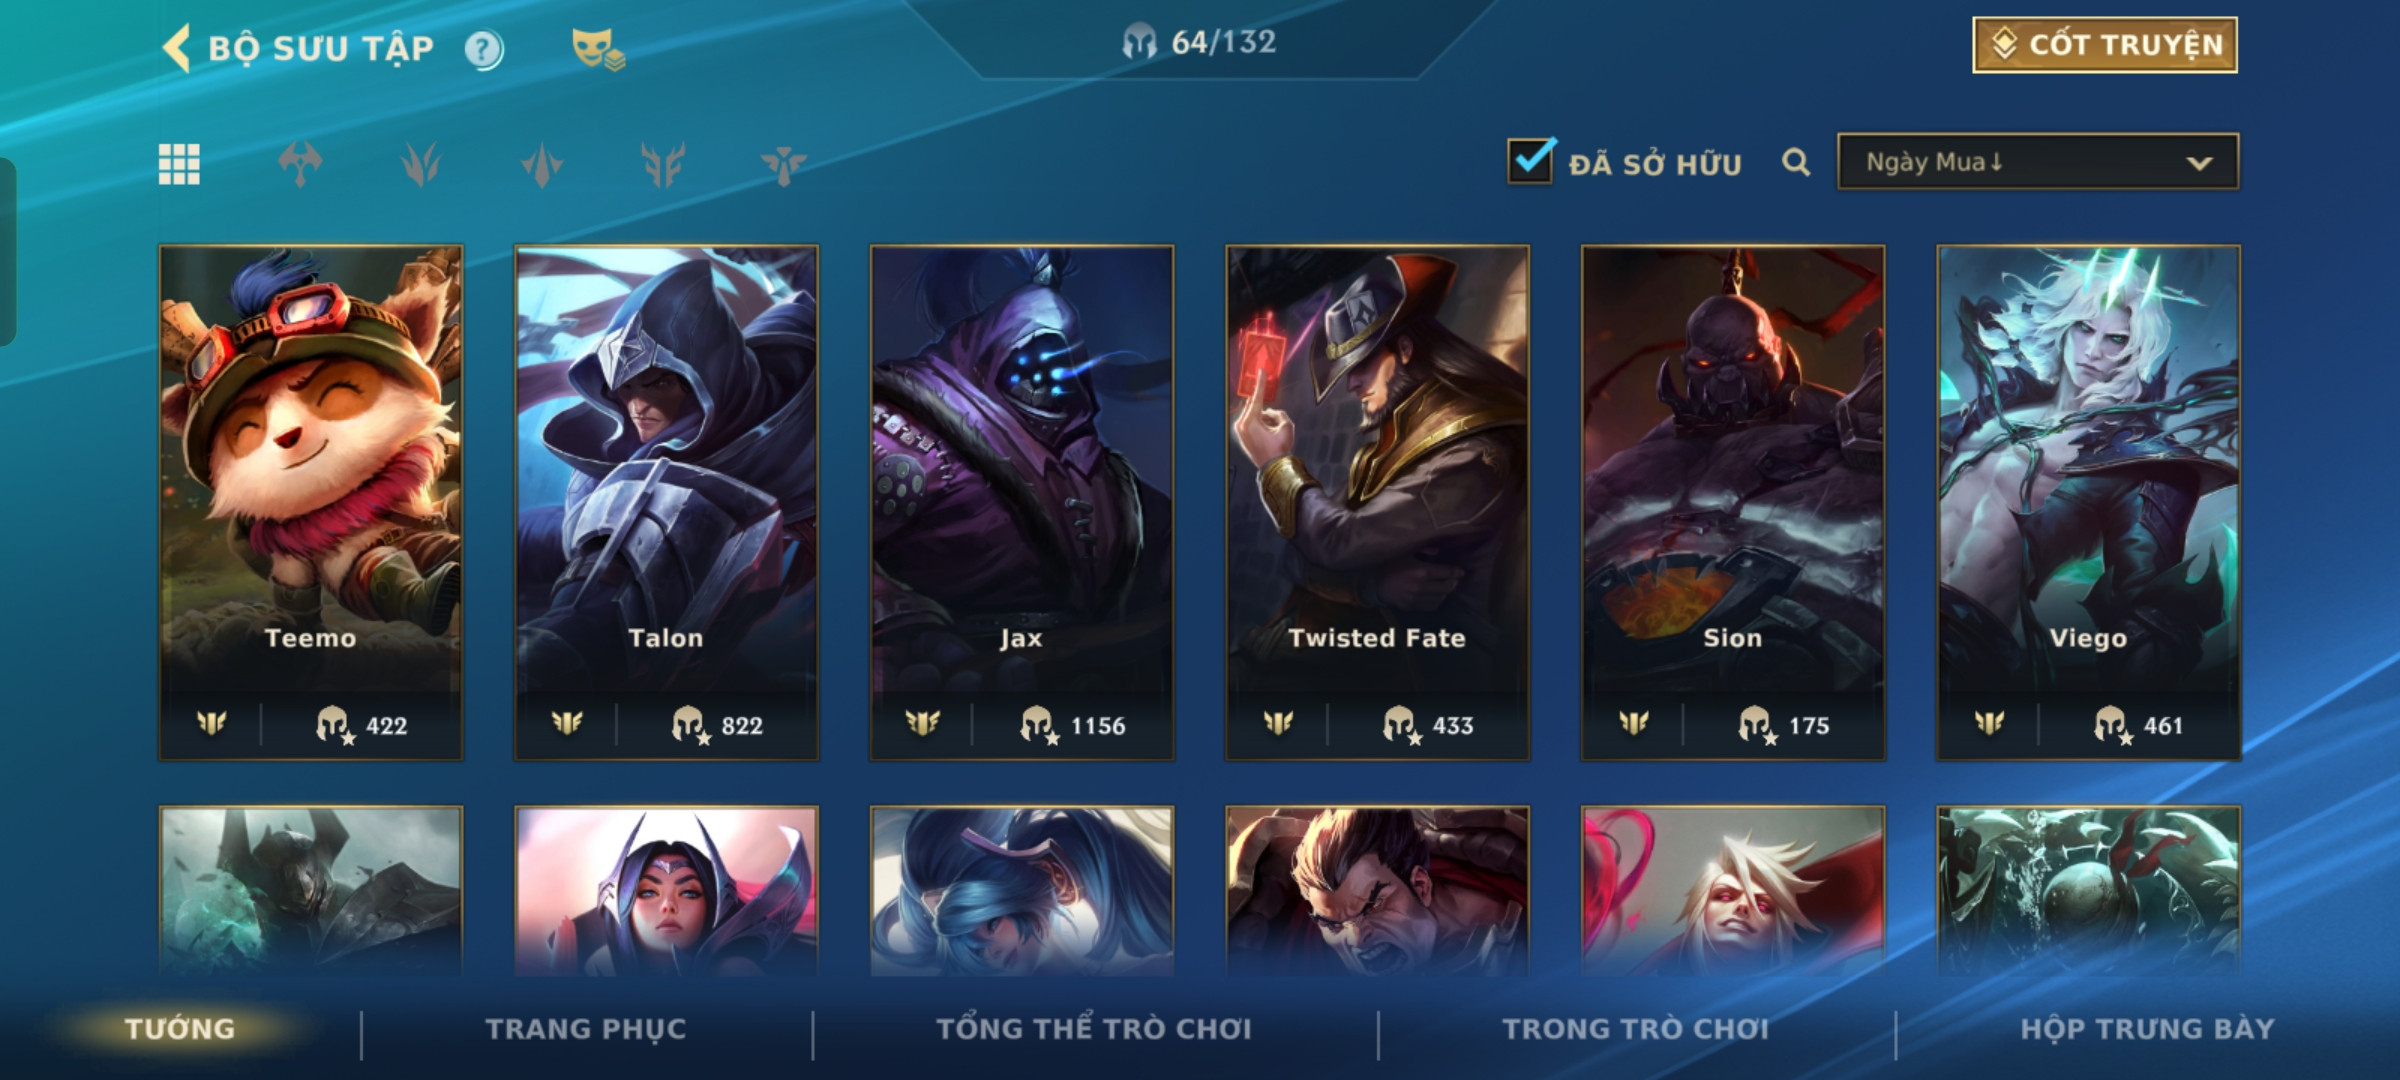
Task: Open the Twisted Fate champion card
Action: point(1378,503)
